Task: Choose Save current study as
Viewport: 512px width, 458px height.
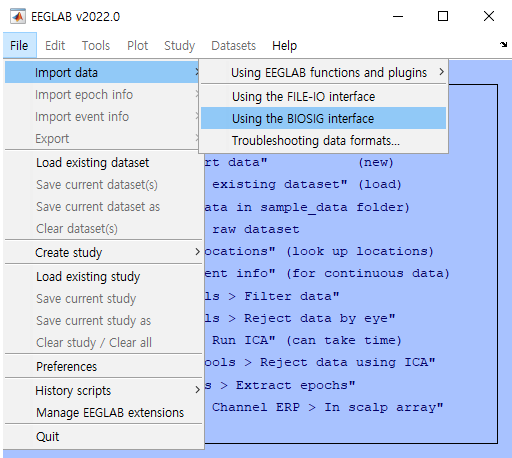Action: [103, 321]
